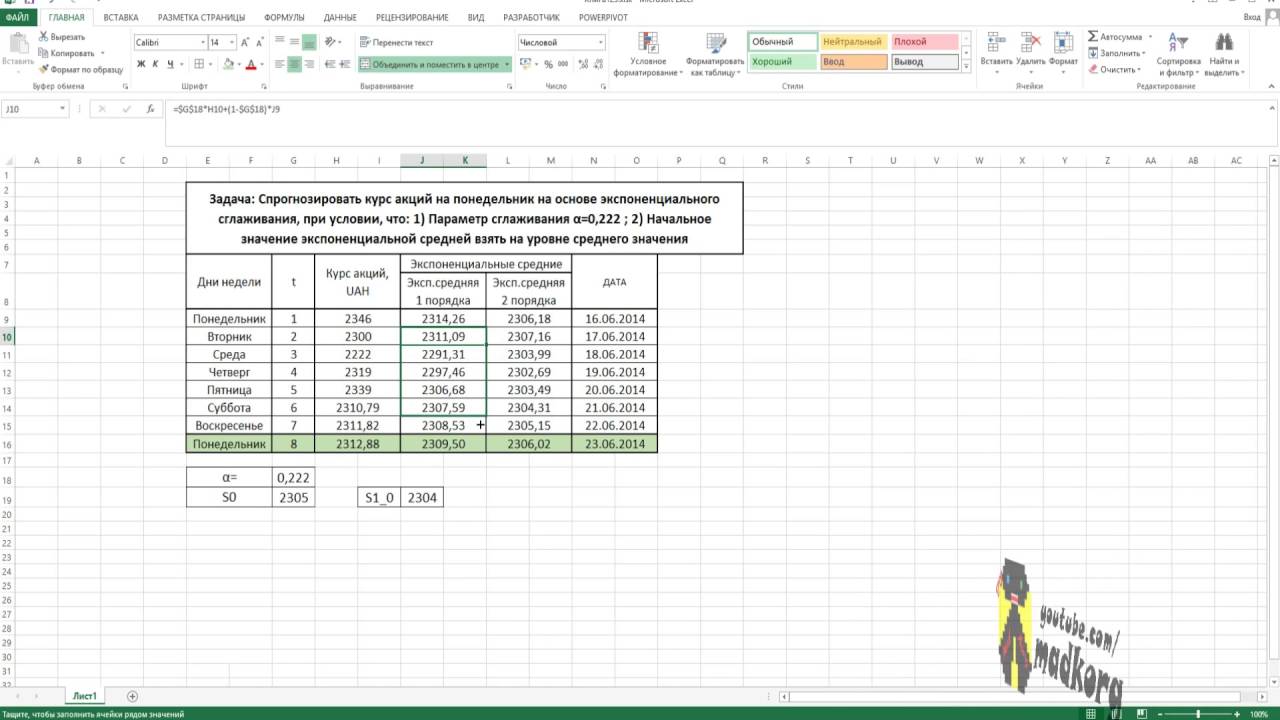Switch to the ВСТАВКА ribbon tab
Screen dimensions: 1280x720
tap(121, 17)
